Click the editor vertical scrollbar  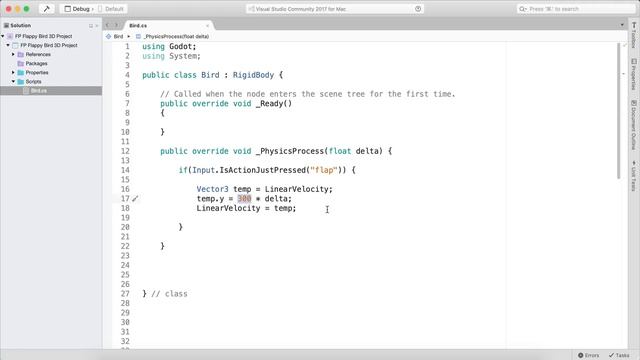pos(619,110)
